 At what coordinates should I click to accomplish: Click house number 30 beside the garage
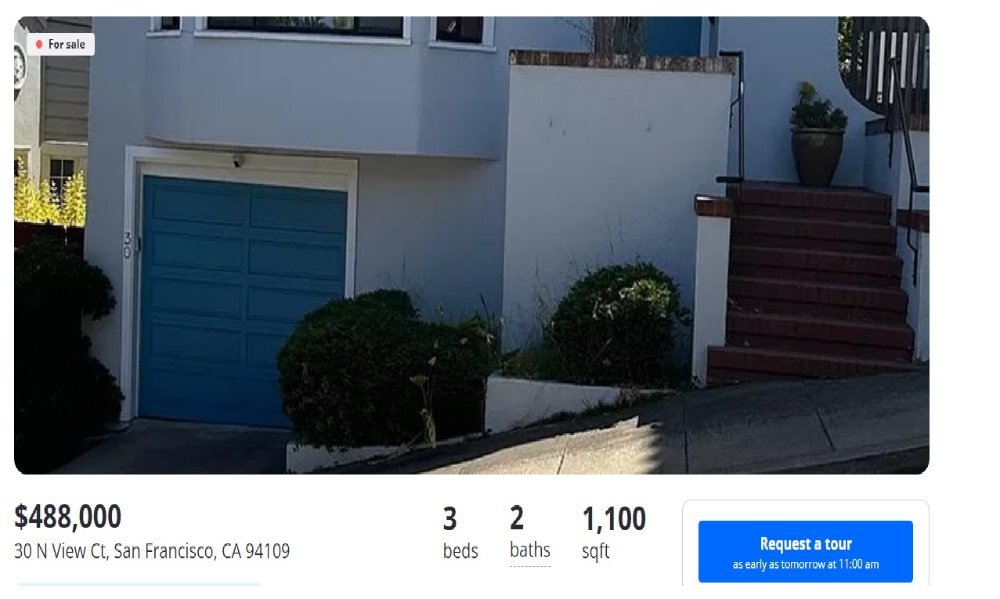tap(127, 244)
